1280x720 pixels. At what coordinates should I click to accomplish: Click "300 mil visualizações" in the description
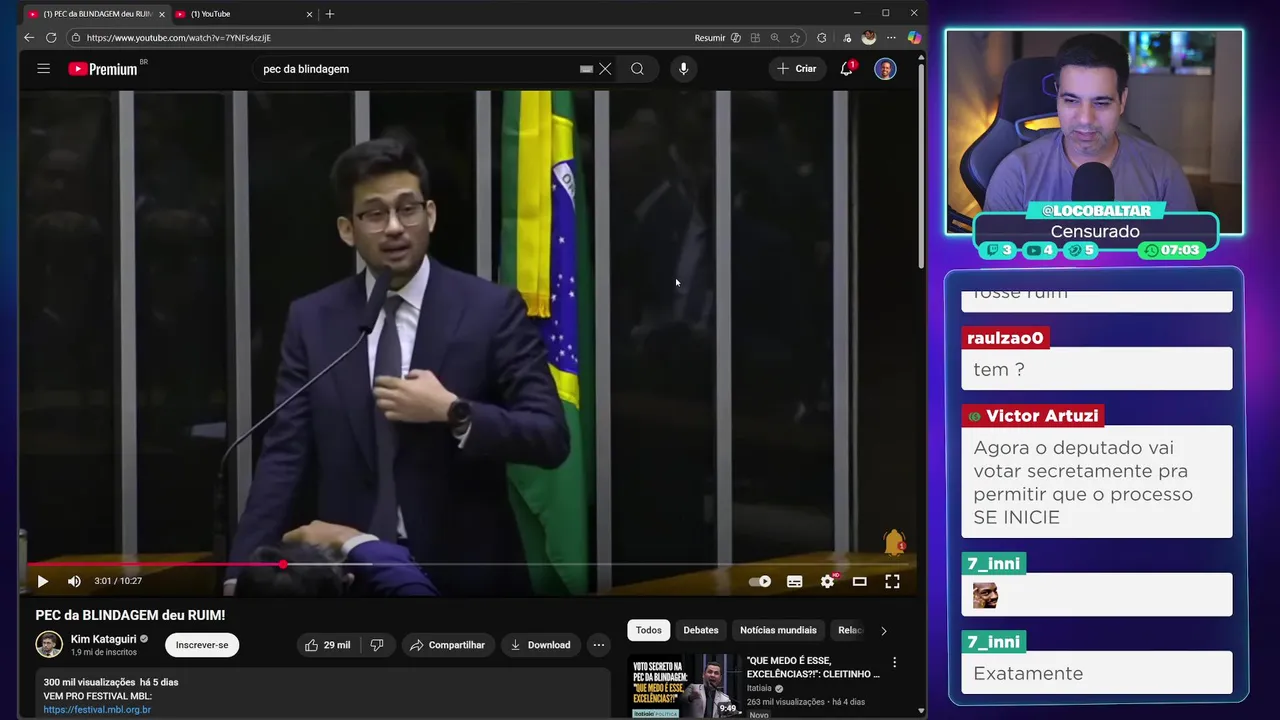89,682
